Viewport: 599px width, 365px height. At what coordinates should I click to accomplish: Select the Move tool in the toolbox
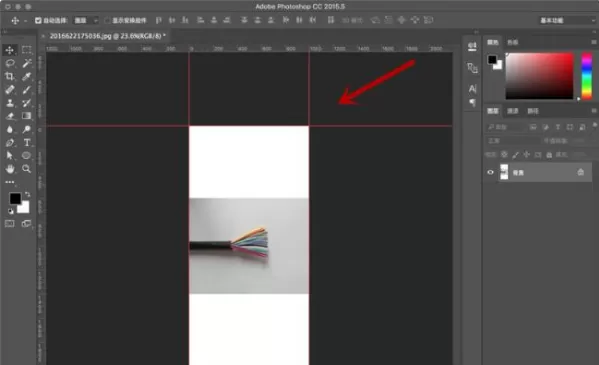point(10,50)
